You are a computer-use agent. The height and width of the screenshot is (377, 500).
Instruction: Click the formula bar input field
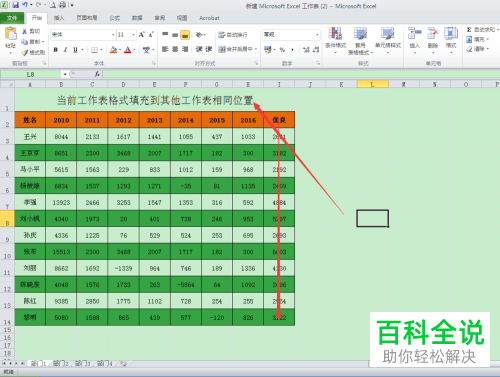(x=300, y=74)
